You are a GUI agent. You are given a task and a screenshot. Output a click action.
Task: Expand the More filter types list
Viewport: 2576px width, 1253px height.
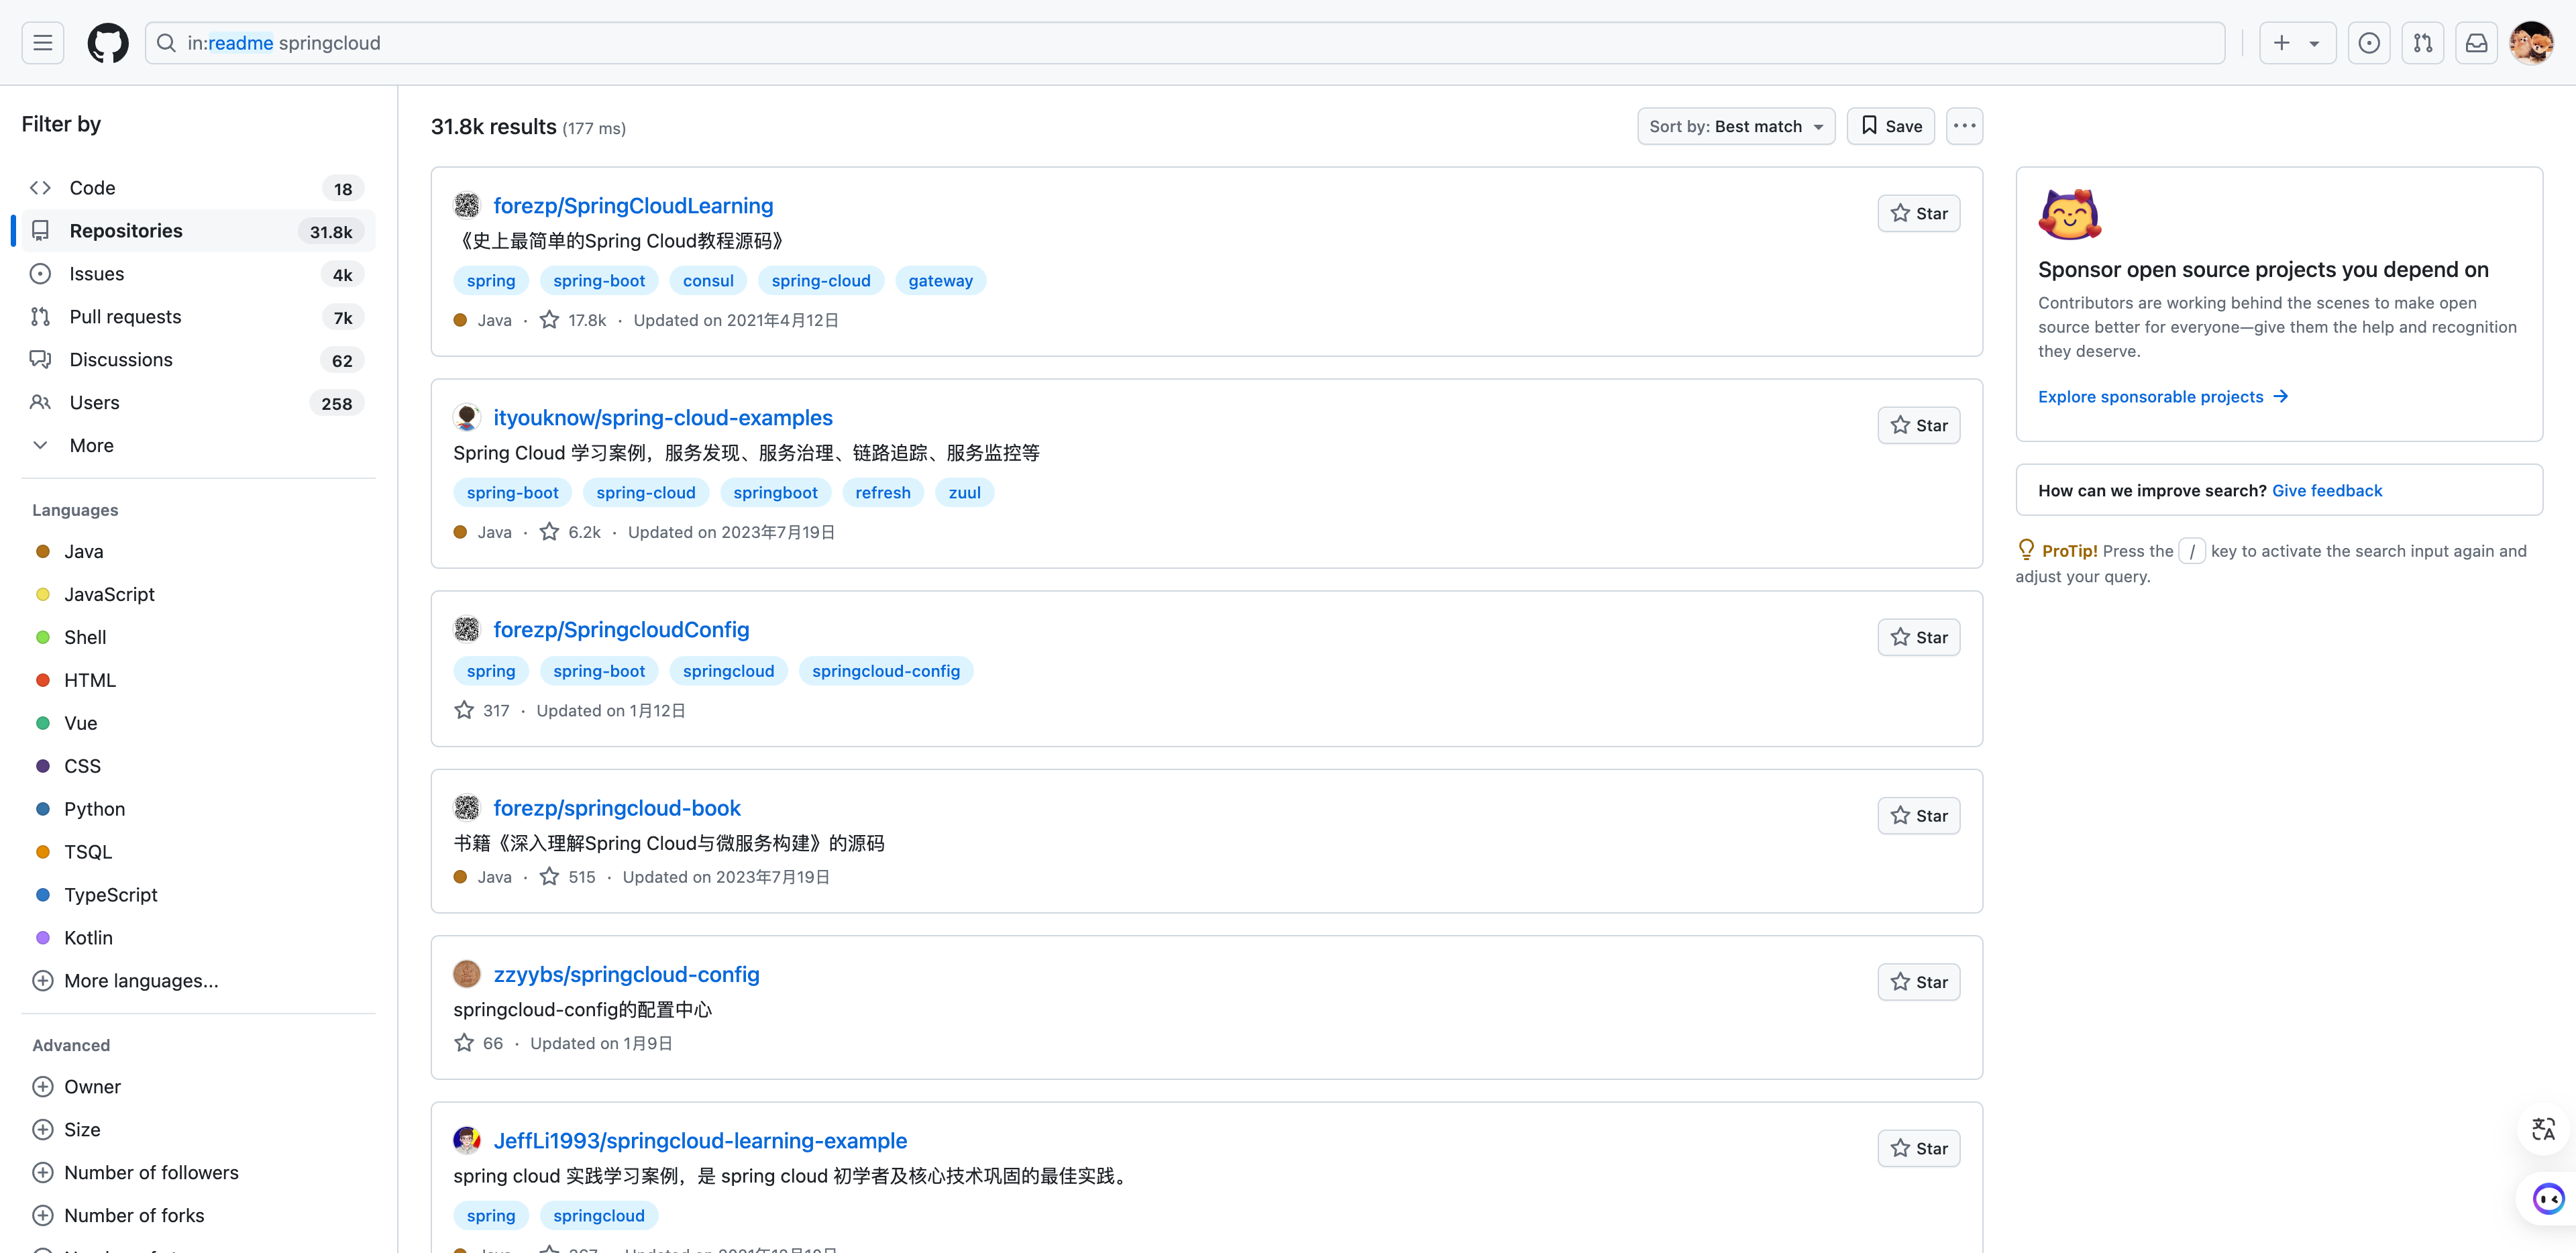(x=90, y=445)
